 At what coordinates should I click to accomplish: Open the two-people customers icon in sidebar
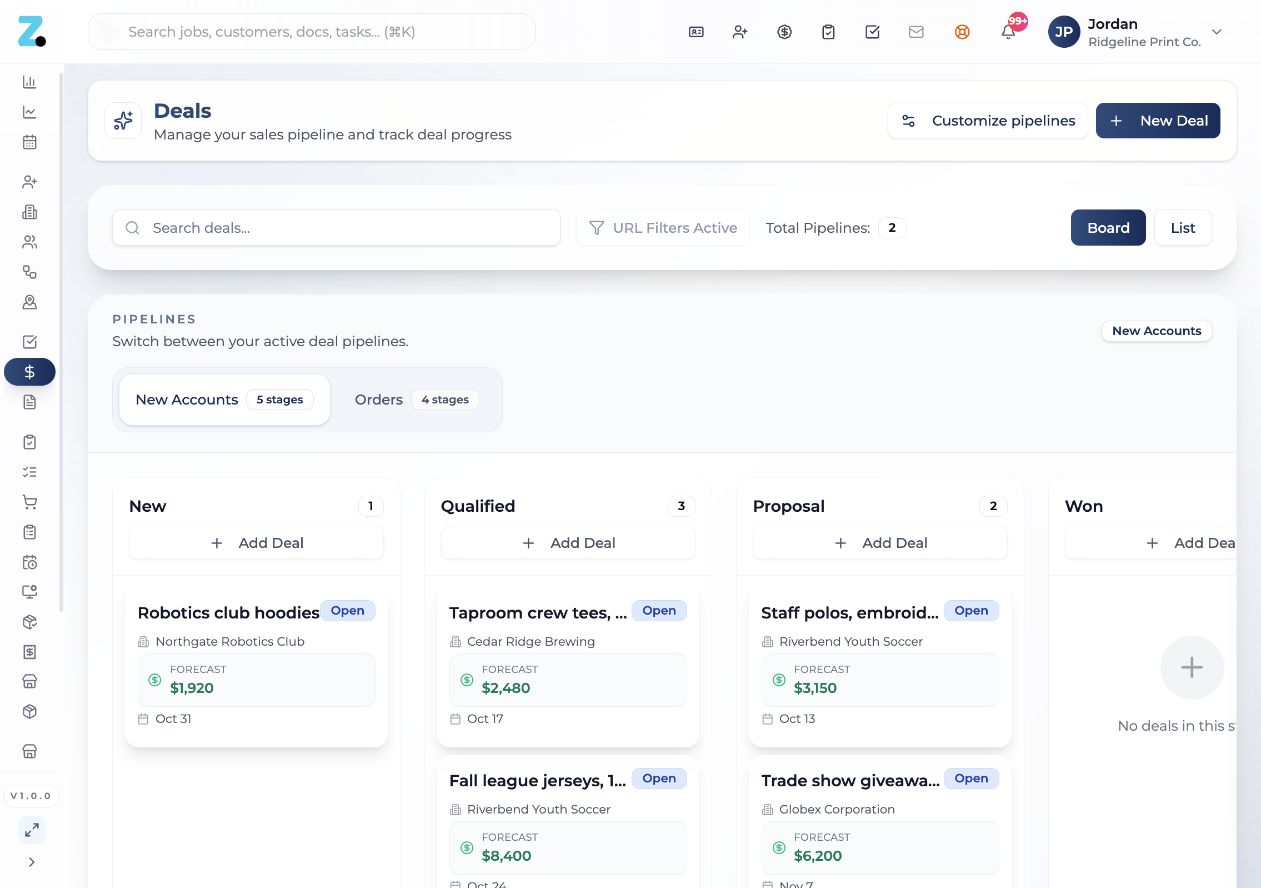(x=30, y=242)
